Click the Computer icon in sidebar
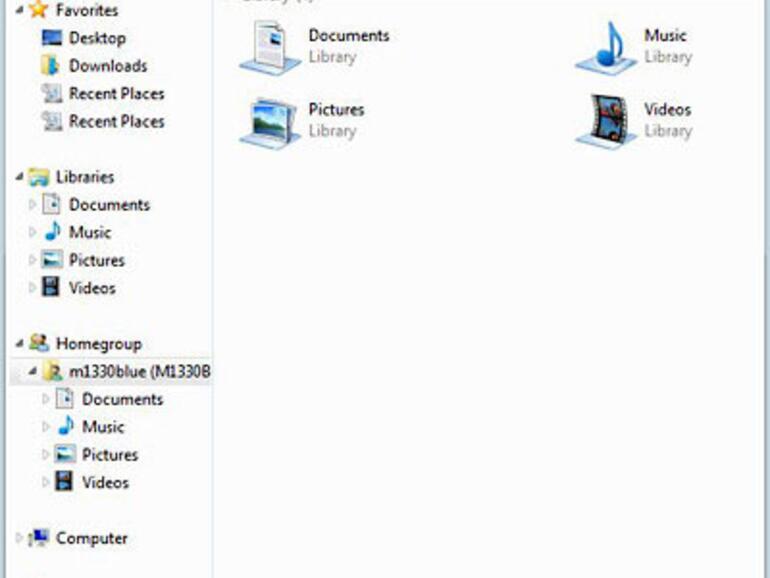 coord(39,538)
